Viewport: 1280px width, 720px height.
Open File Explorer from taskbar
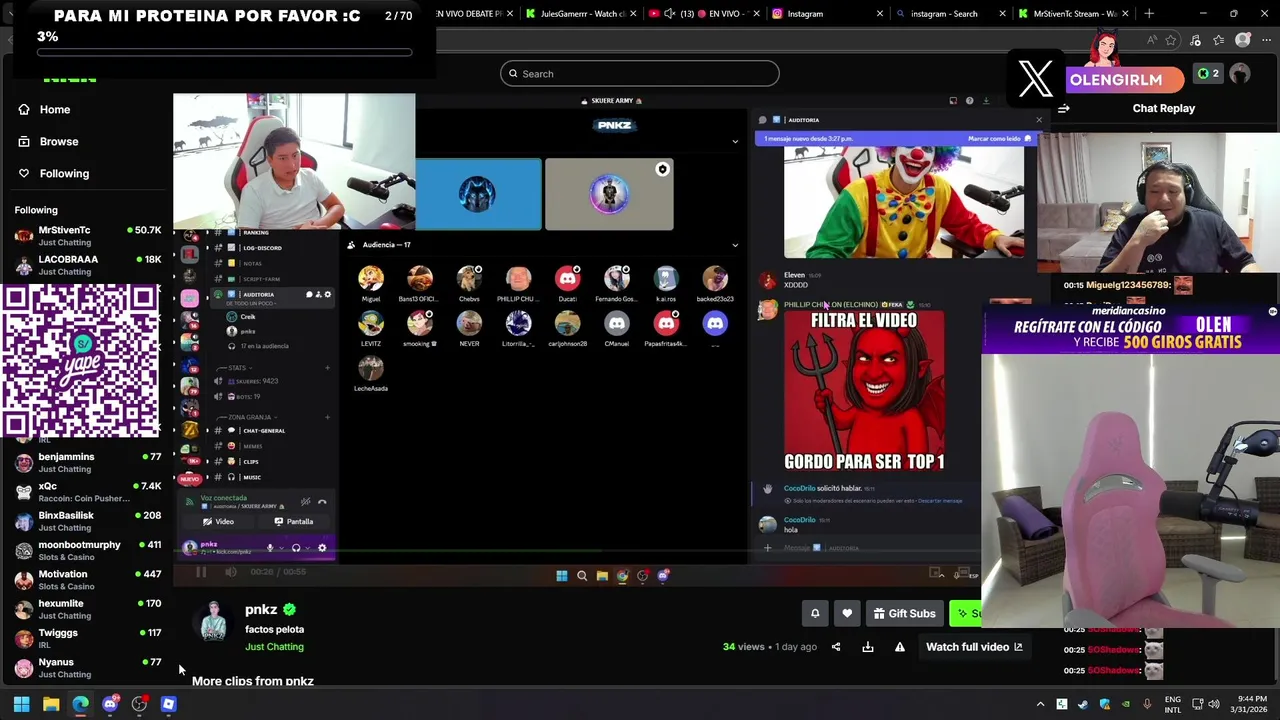pos(51,704)
